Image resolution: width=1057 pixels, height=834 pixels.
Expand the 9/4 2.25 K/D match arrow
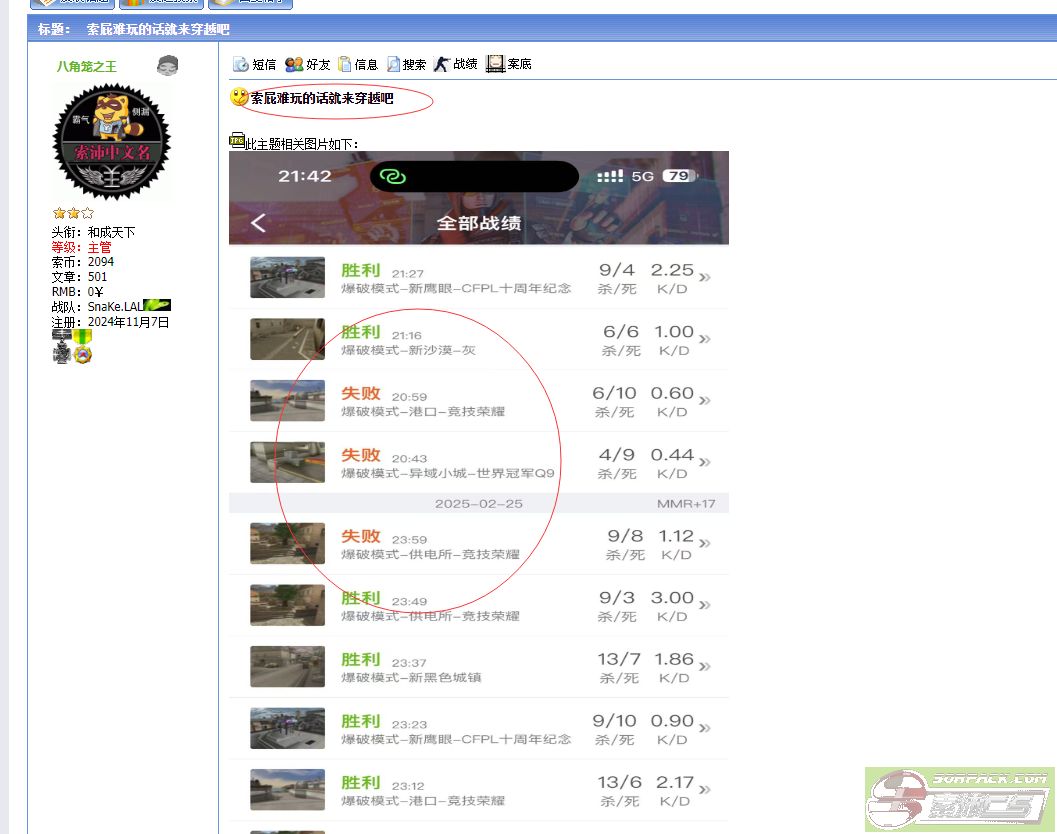tap(705, 277)
